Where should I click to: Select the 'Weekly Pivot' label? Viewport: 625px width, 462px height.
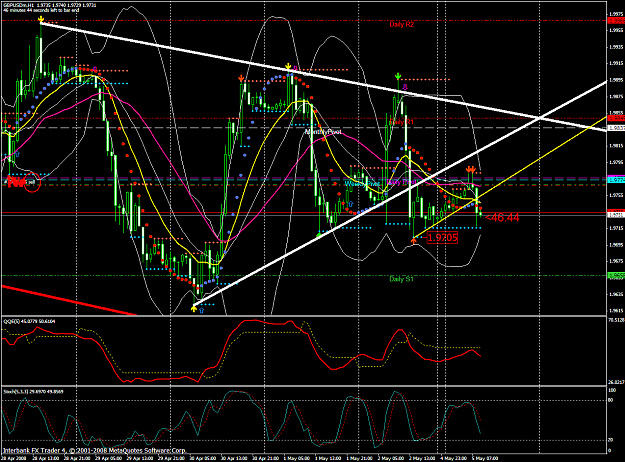[x=362, y=184]
